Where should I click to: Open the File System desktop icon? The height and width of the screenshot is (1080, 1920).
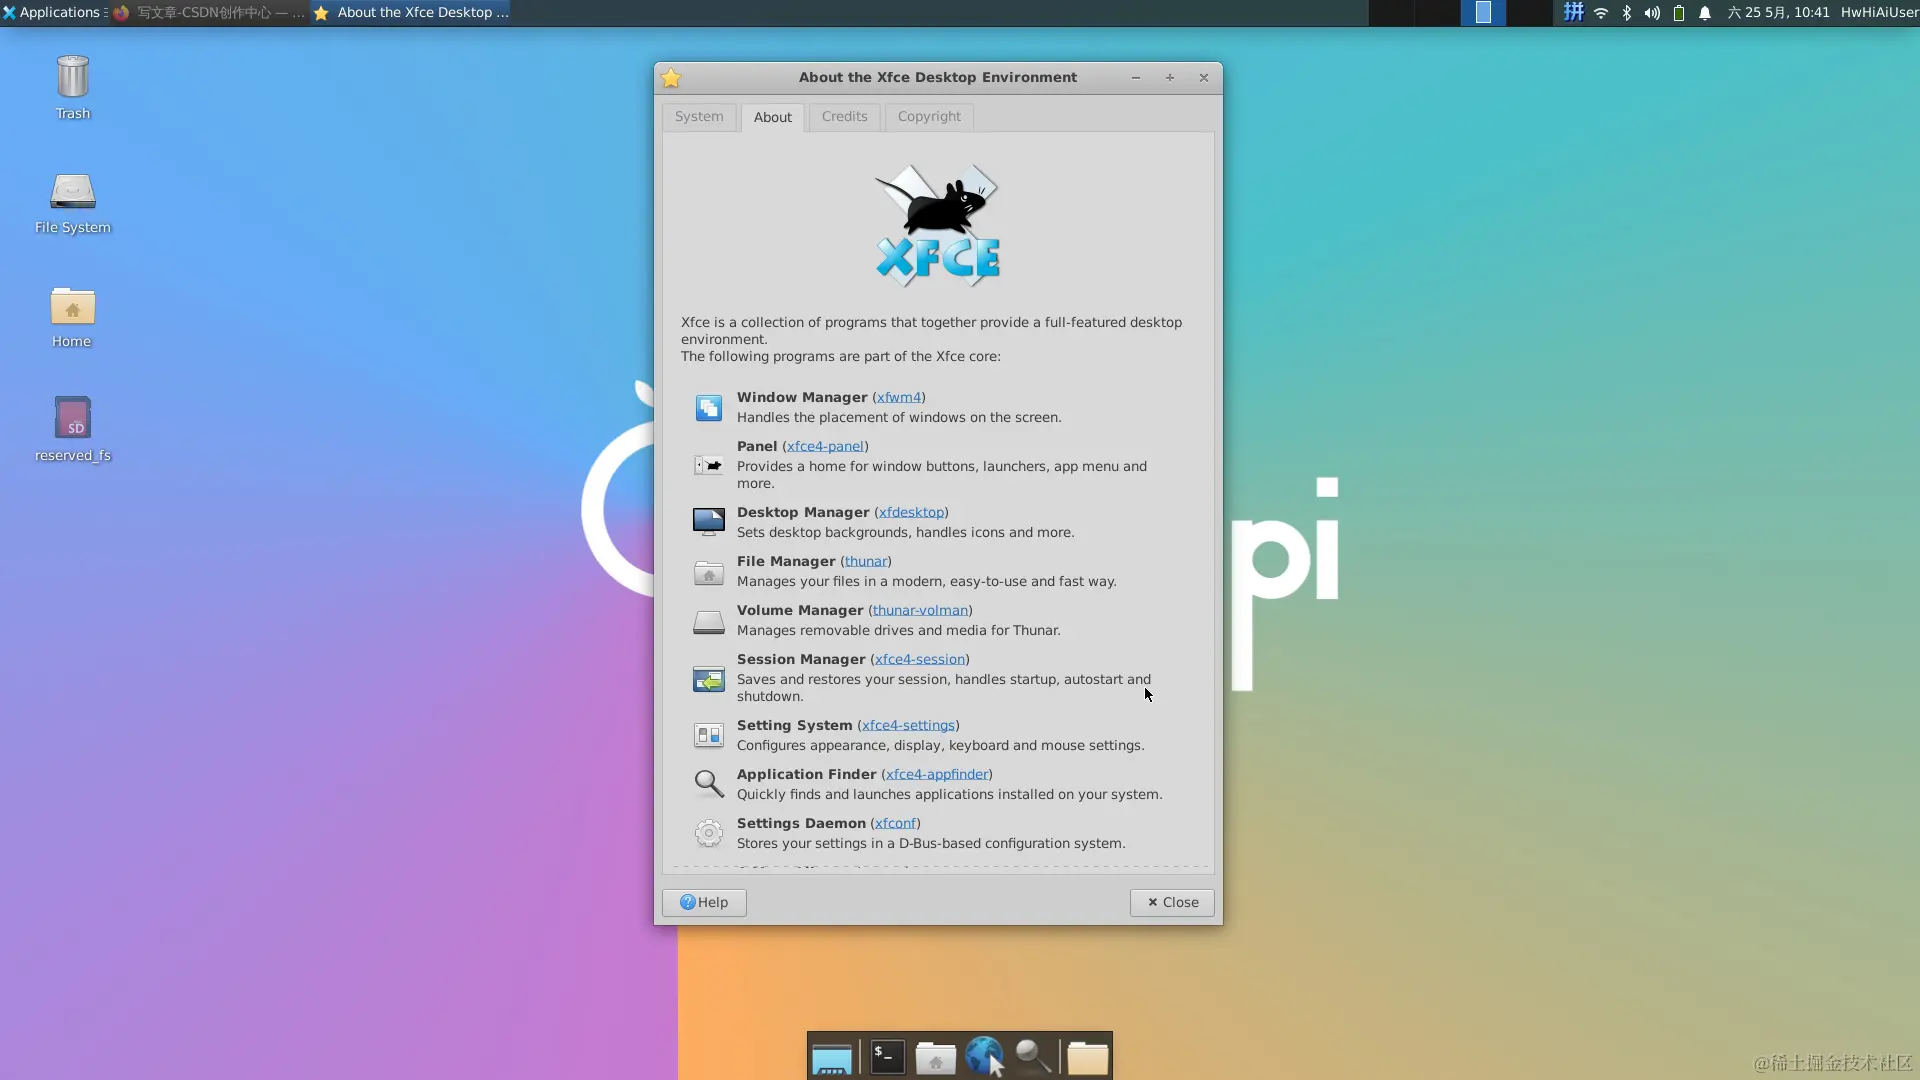pos(72,192)
